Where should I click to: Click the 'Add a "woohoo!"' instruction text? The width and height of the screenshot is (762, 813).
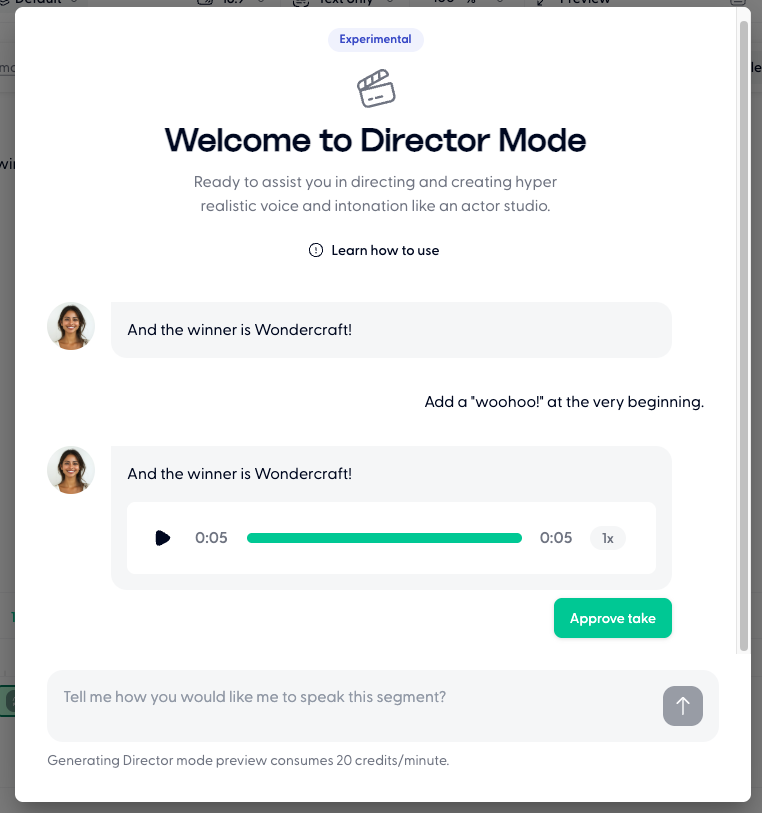point(564,402)
